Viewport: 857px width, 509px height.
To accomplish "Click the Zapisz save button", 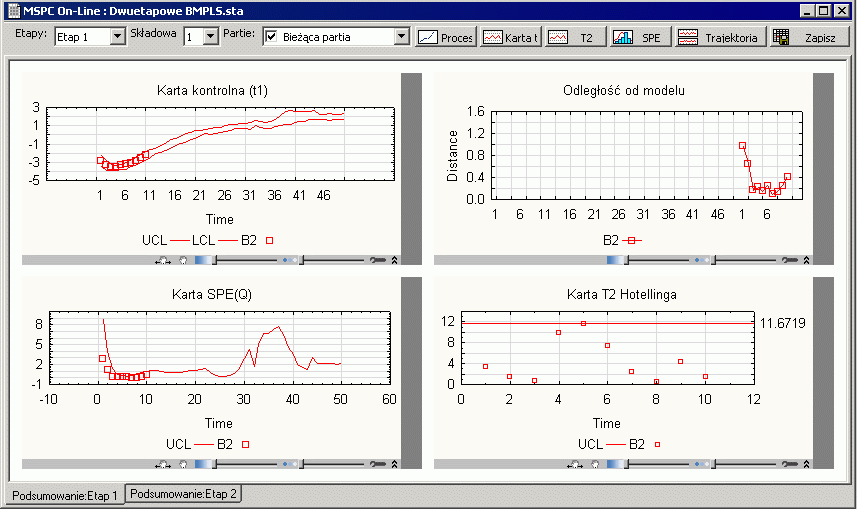I will click(809, 37).
